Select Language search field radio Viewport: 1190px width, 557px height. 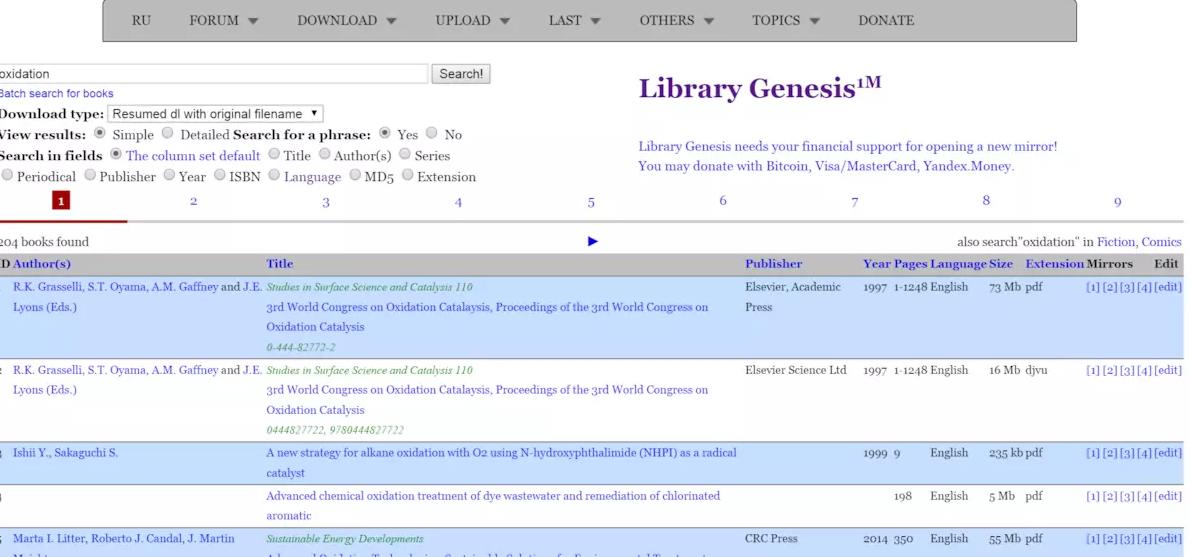274,175
